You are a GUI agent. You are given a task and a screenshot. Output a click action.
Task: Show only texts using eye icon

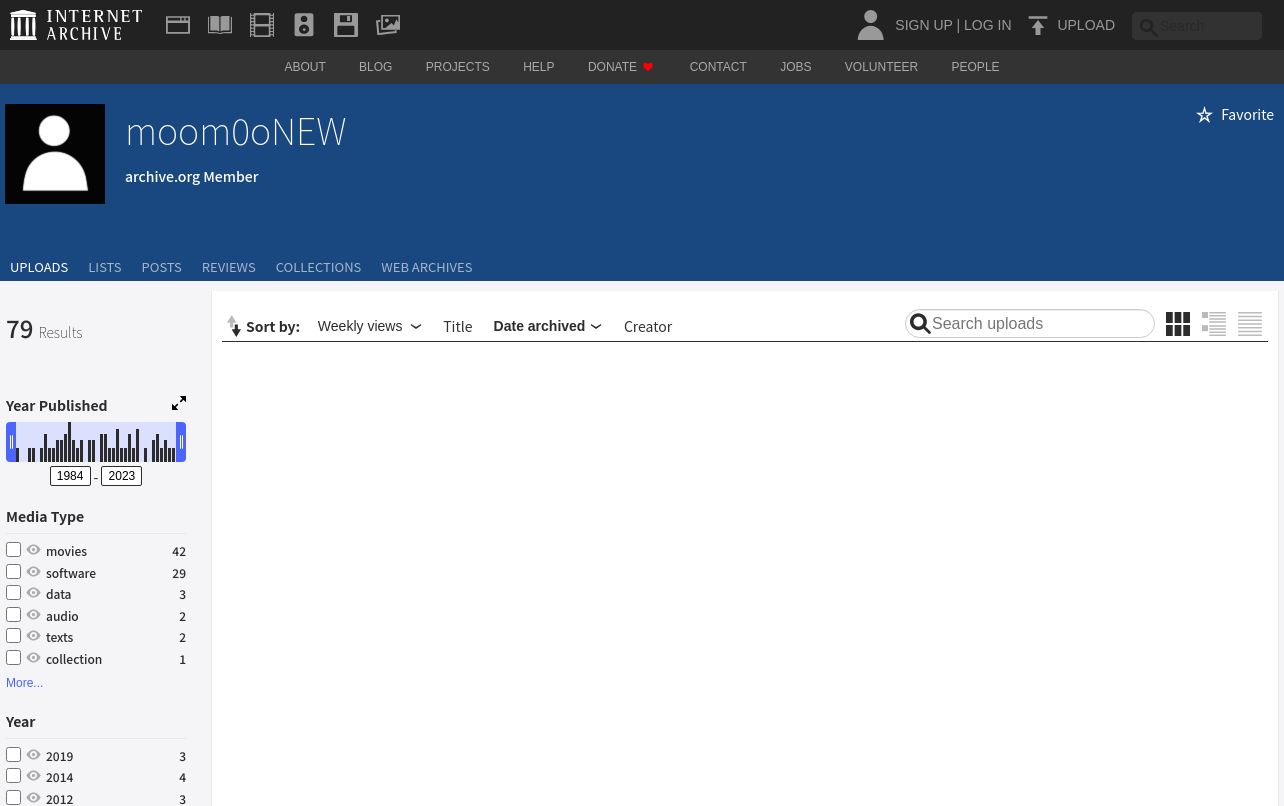34,636
